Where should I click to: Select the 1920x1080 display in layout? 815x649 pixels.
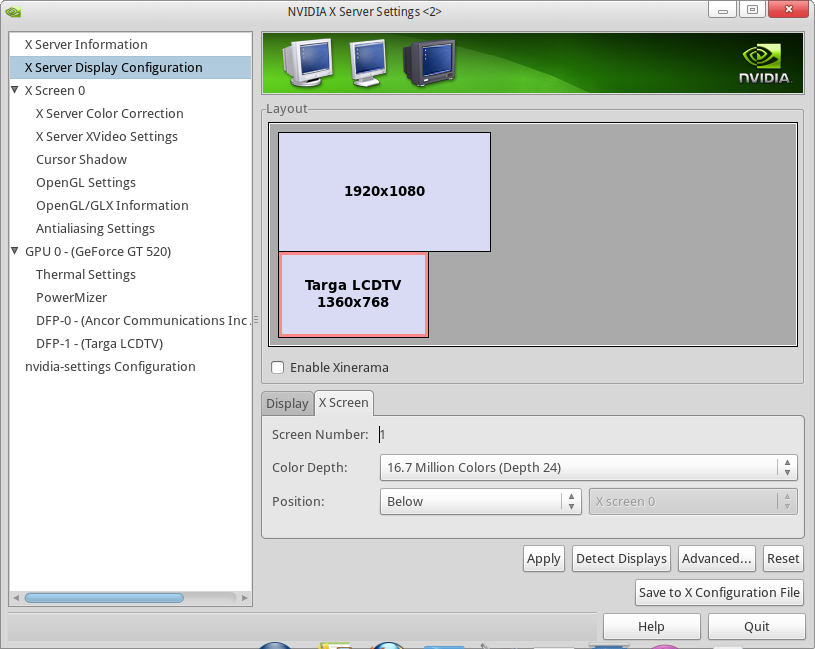click(385, 192)
